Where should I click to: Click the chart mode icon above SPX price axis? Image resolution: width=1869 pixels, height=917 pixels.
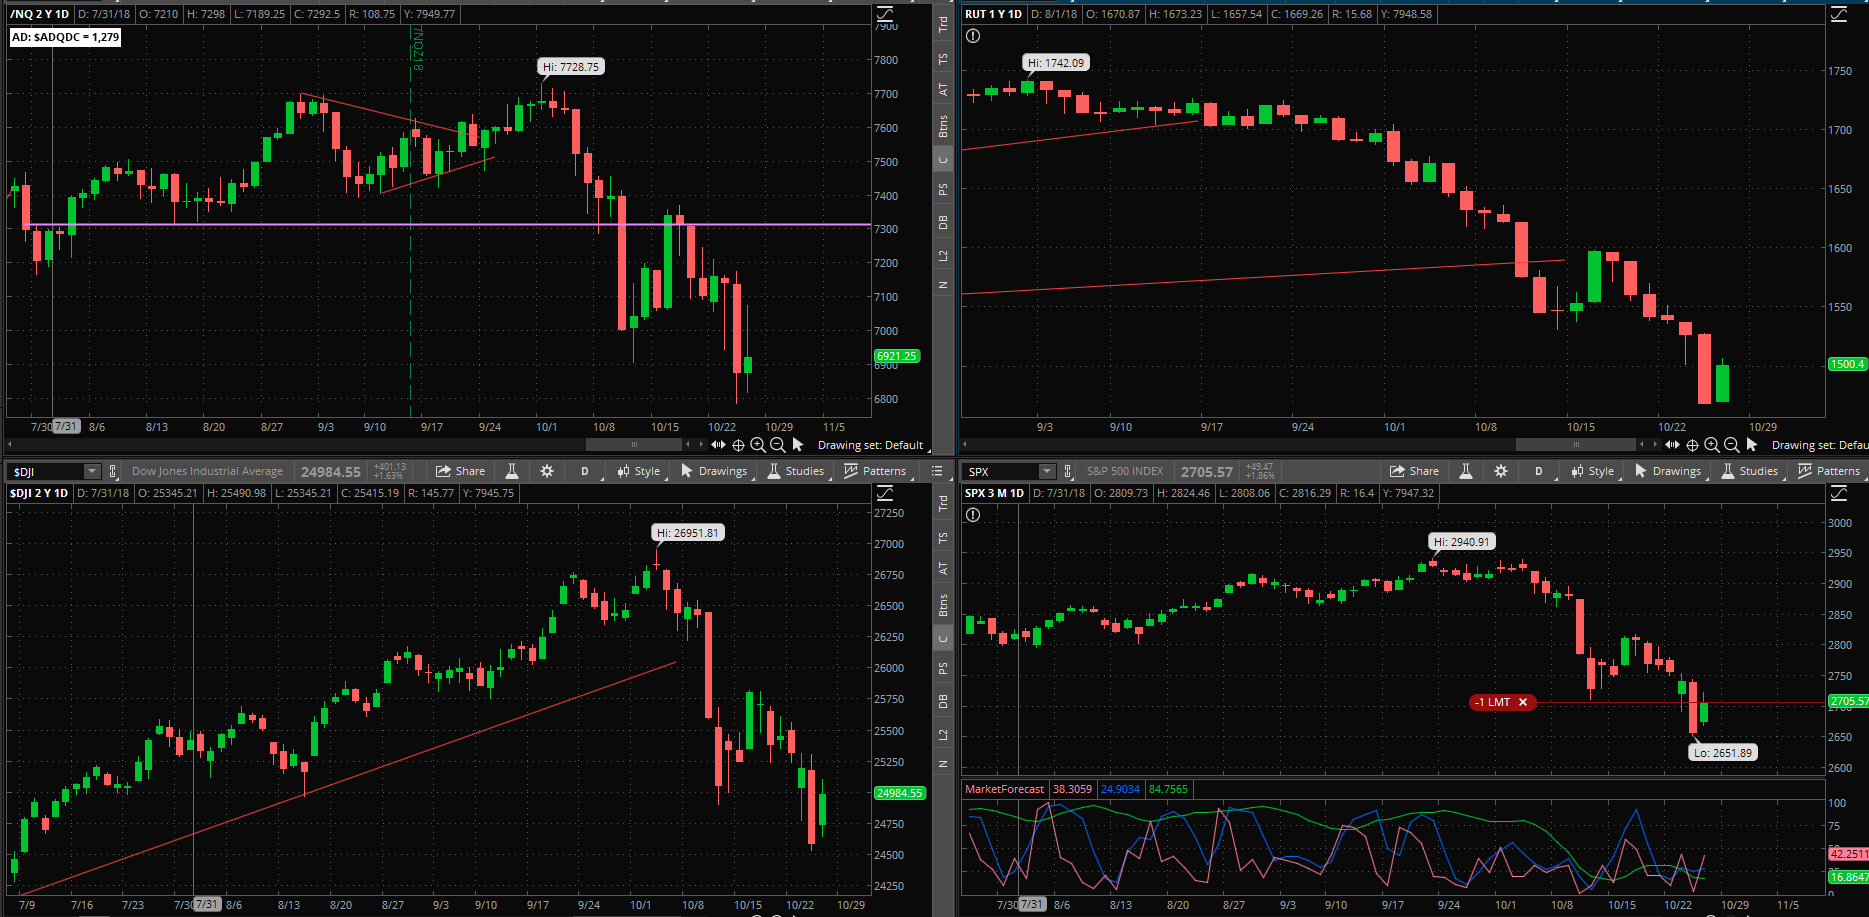pos(1839,493)
